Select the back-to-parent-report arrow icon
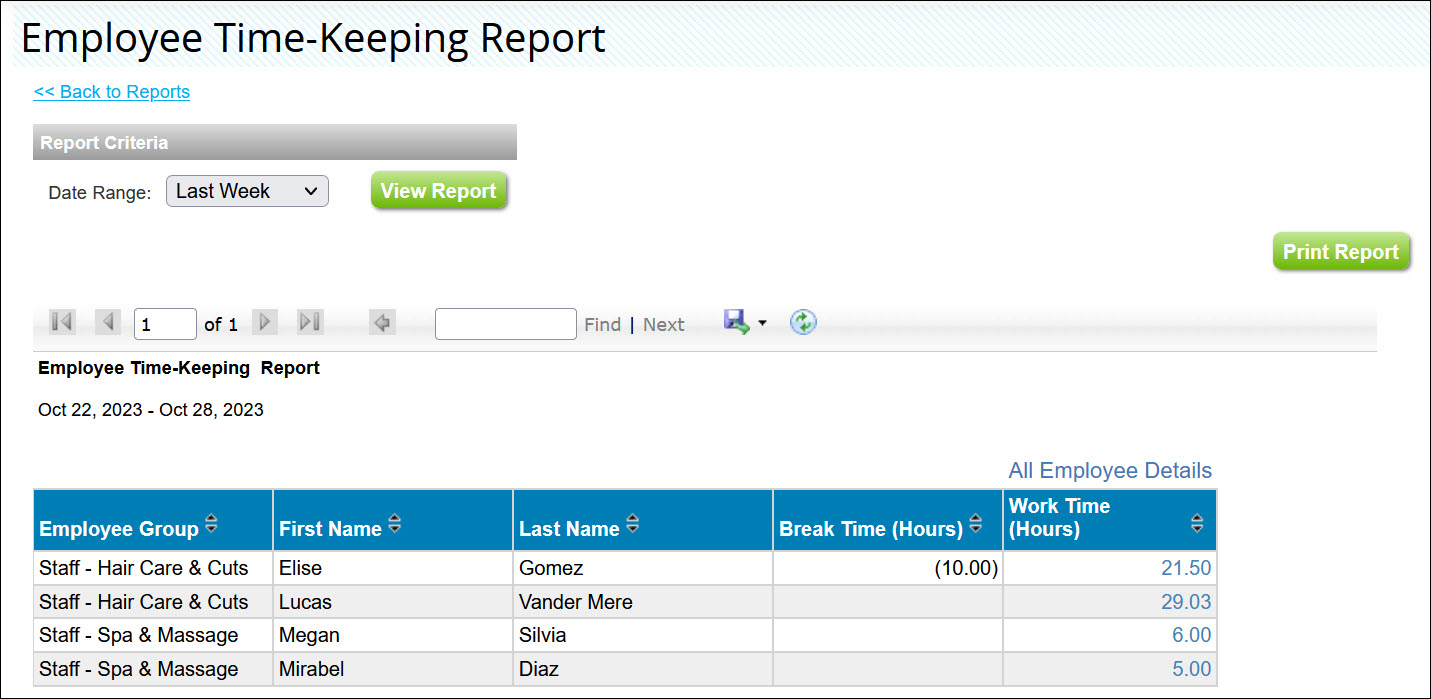Image resolution: width=1431 pixels, height=699 pixels. pyautogui.click(x=381, y=321)
